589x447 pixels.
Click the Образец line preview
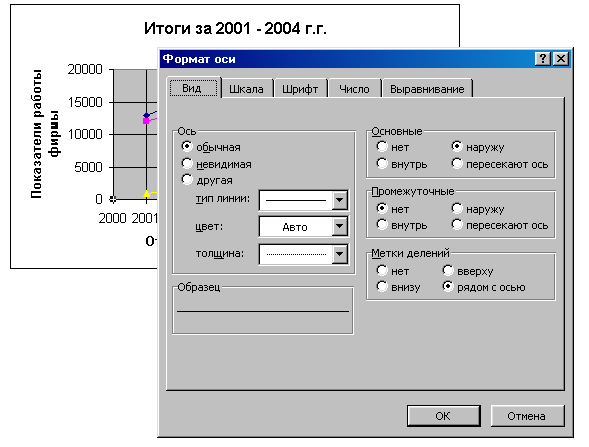[263, 311]
